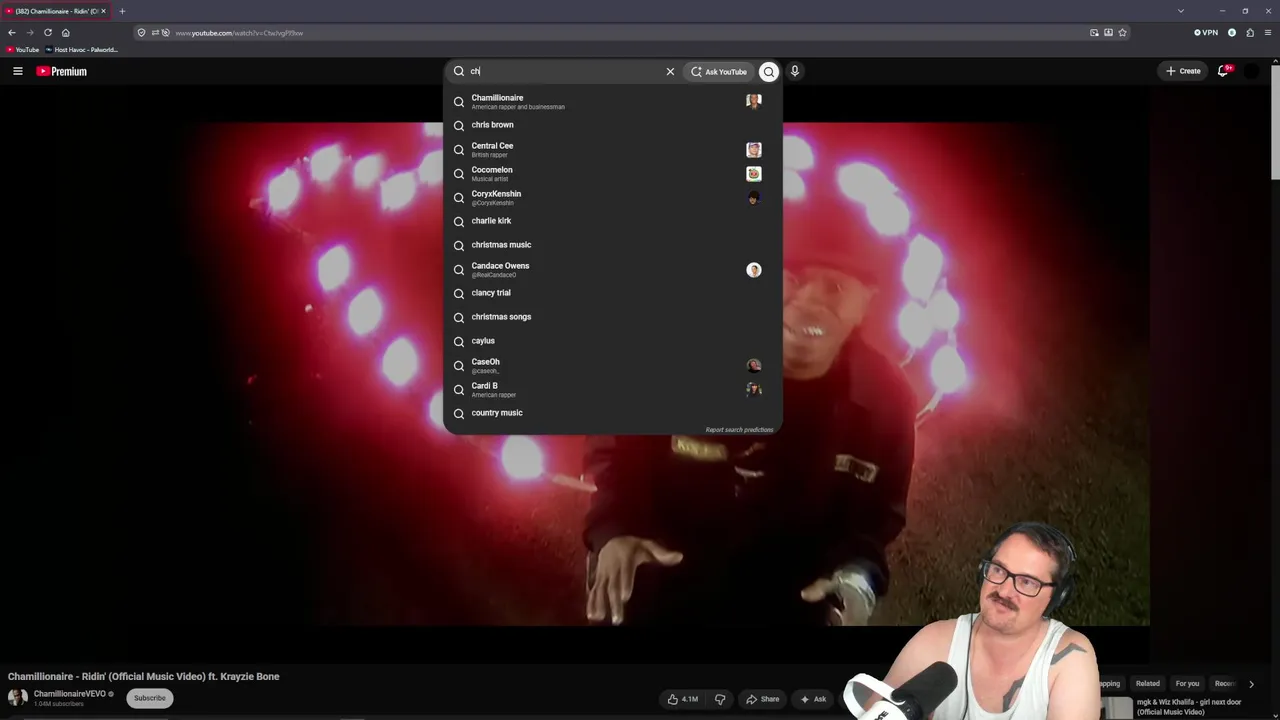Go back with browser back arrow
Viewport: 1280px width, 720px height.
(x=12, y=33)
